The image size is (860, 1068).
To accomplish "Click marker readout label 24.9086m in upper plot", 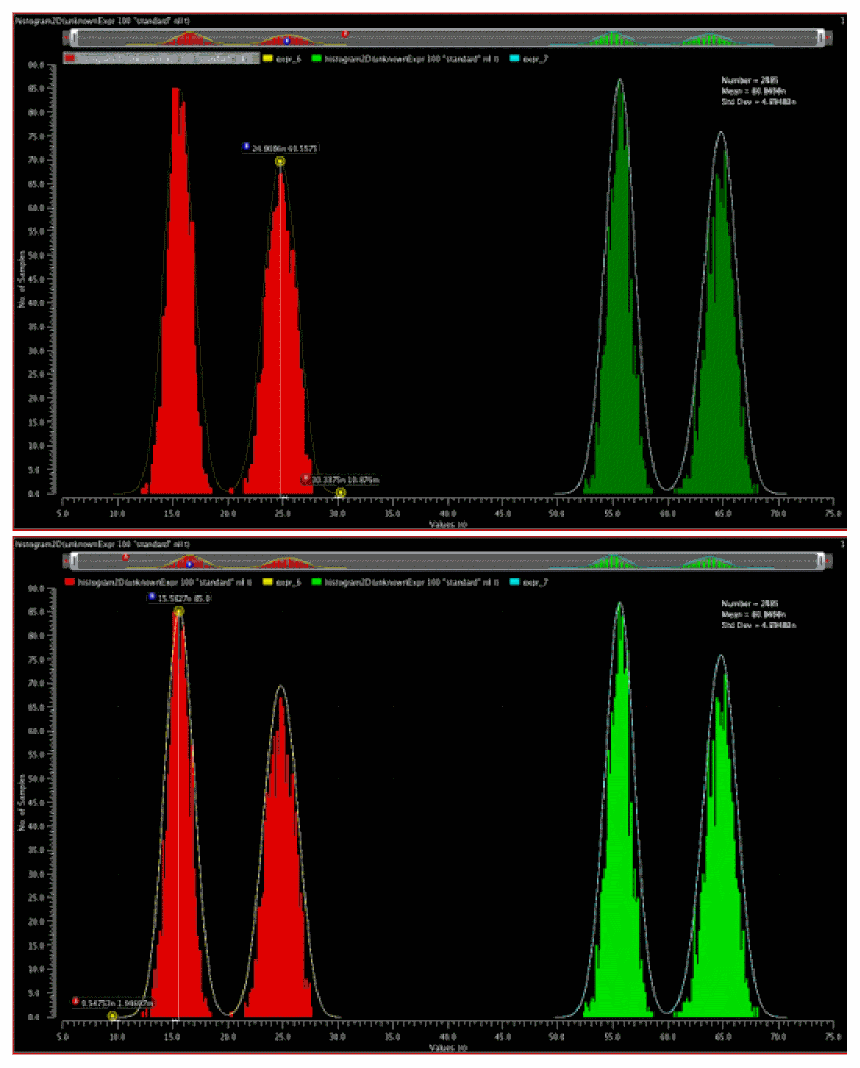I will (285, 148).
